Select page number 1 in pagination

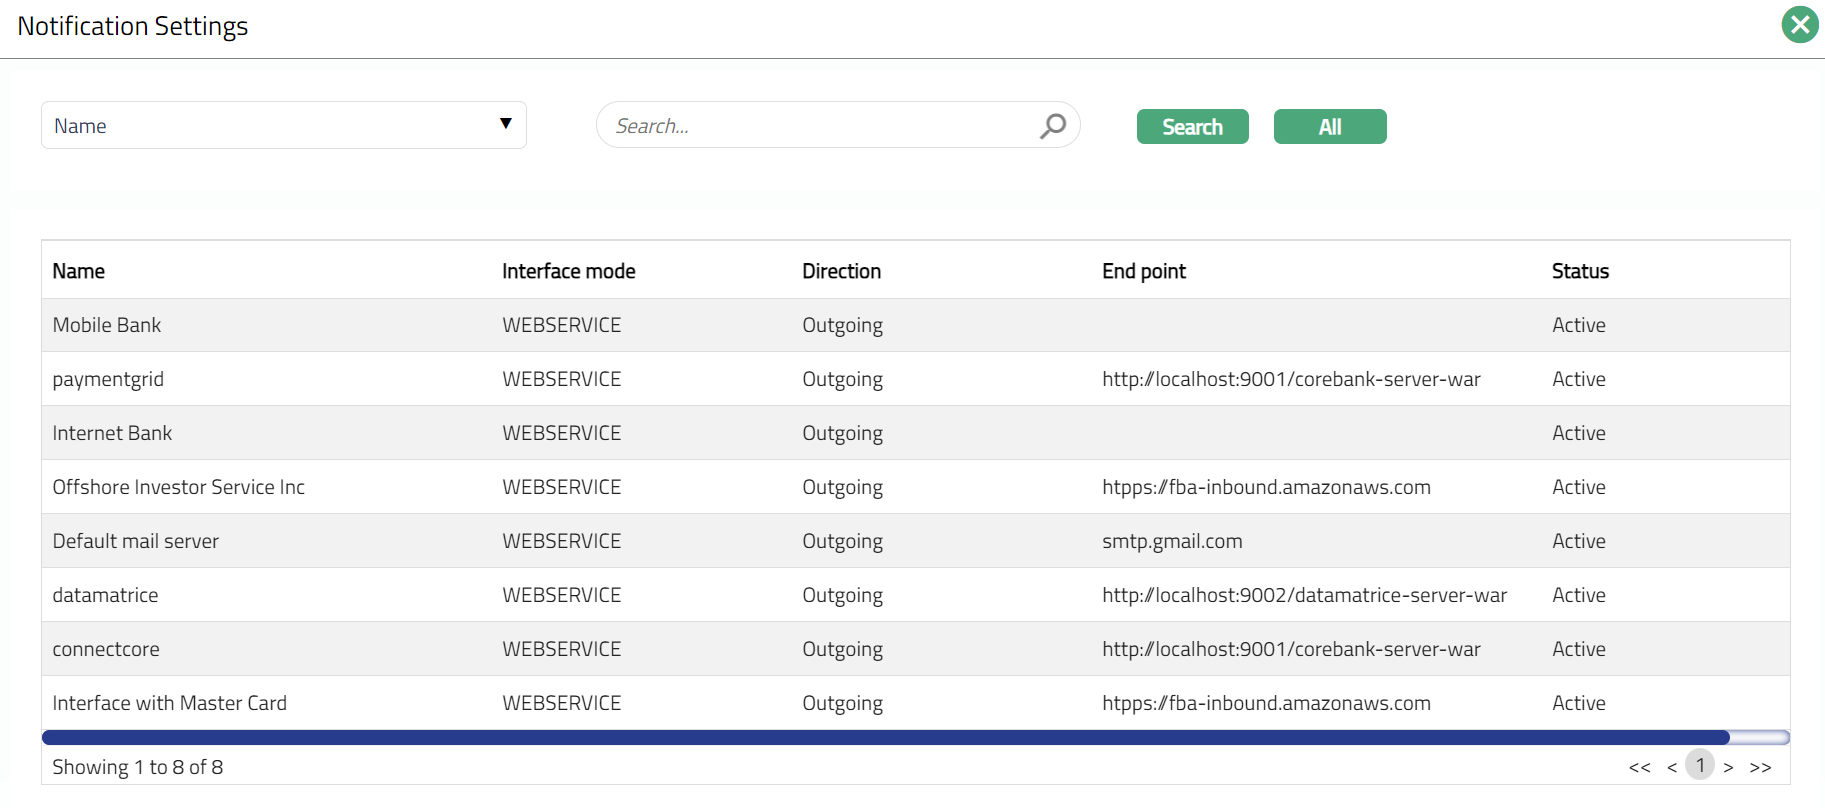click(x=1699, y=766)
